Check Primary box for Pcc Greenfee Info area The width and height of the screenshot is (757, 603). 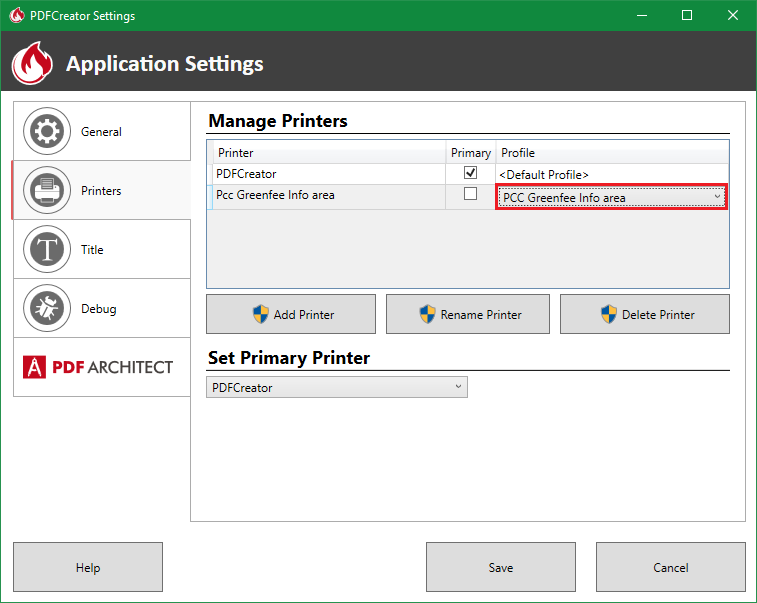click(x=470, y=195)
